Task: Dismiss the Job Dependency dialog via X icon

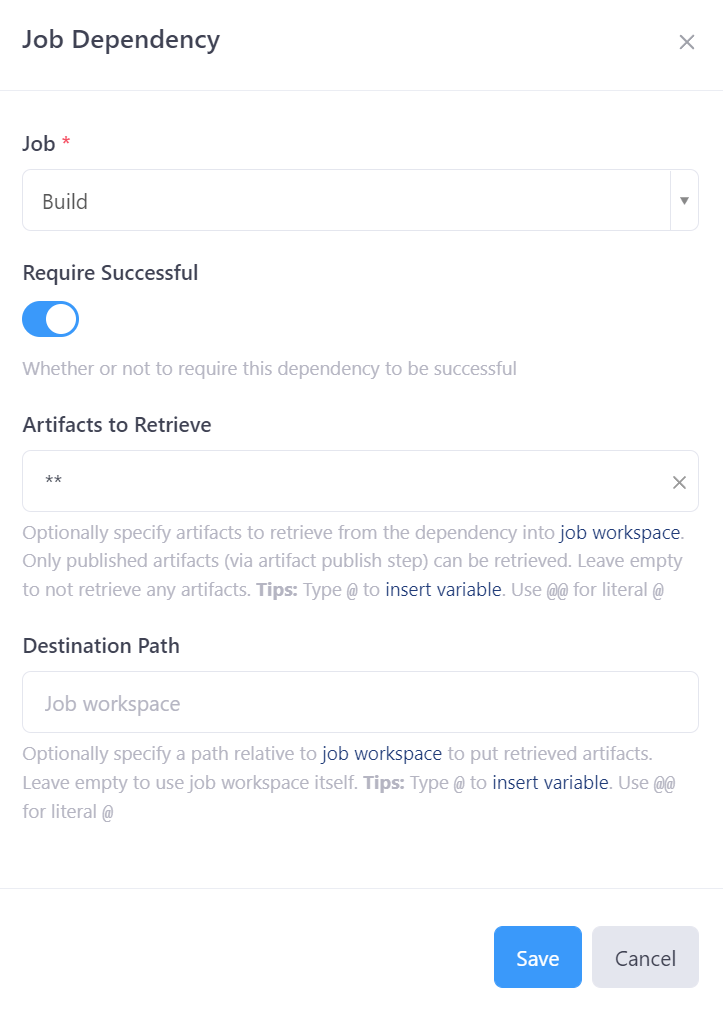Action: 687,42
